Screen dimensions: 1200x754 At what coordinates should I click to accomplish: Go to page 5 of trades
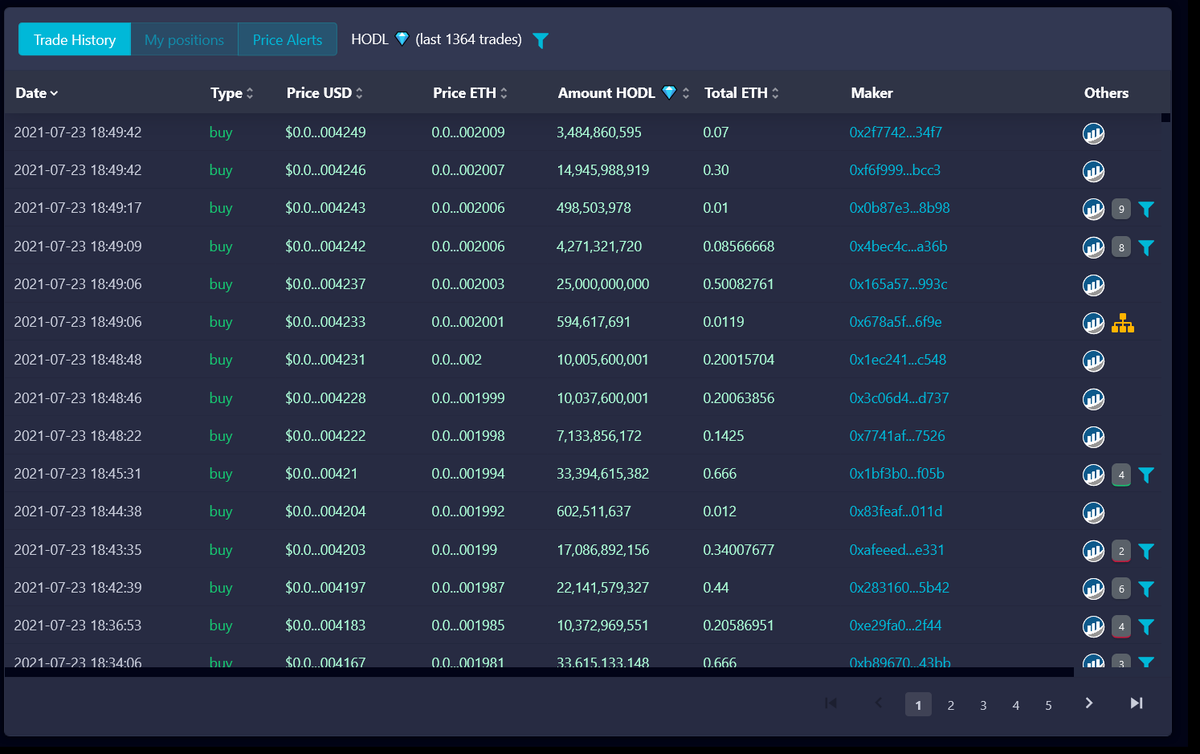[x=1048, y=705]
